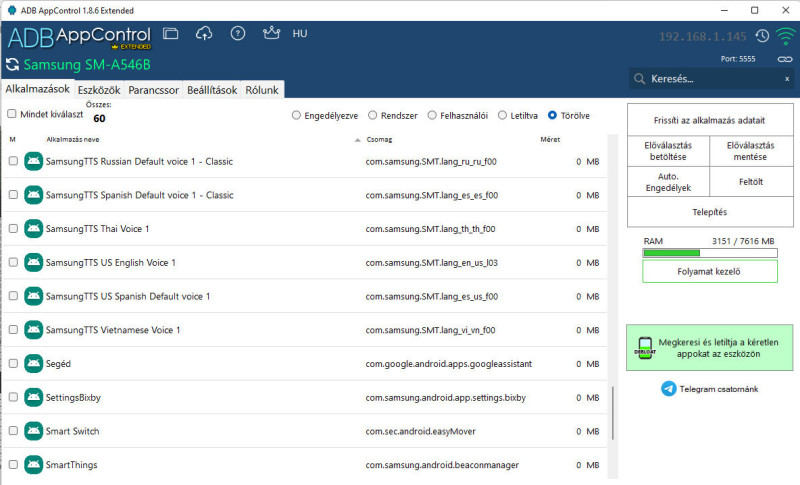This screenshot has width=800, height=485.
Task: Click the SmartThings app icon
Action: tap(34, 464)
